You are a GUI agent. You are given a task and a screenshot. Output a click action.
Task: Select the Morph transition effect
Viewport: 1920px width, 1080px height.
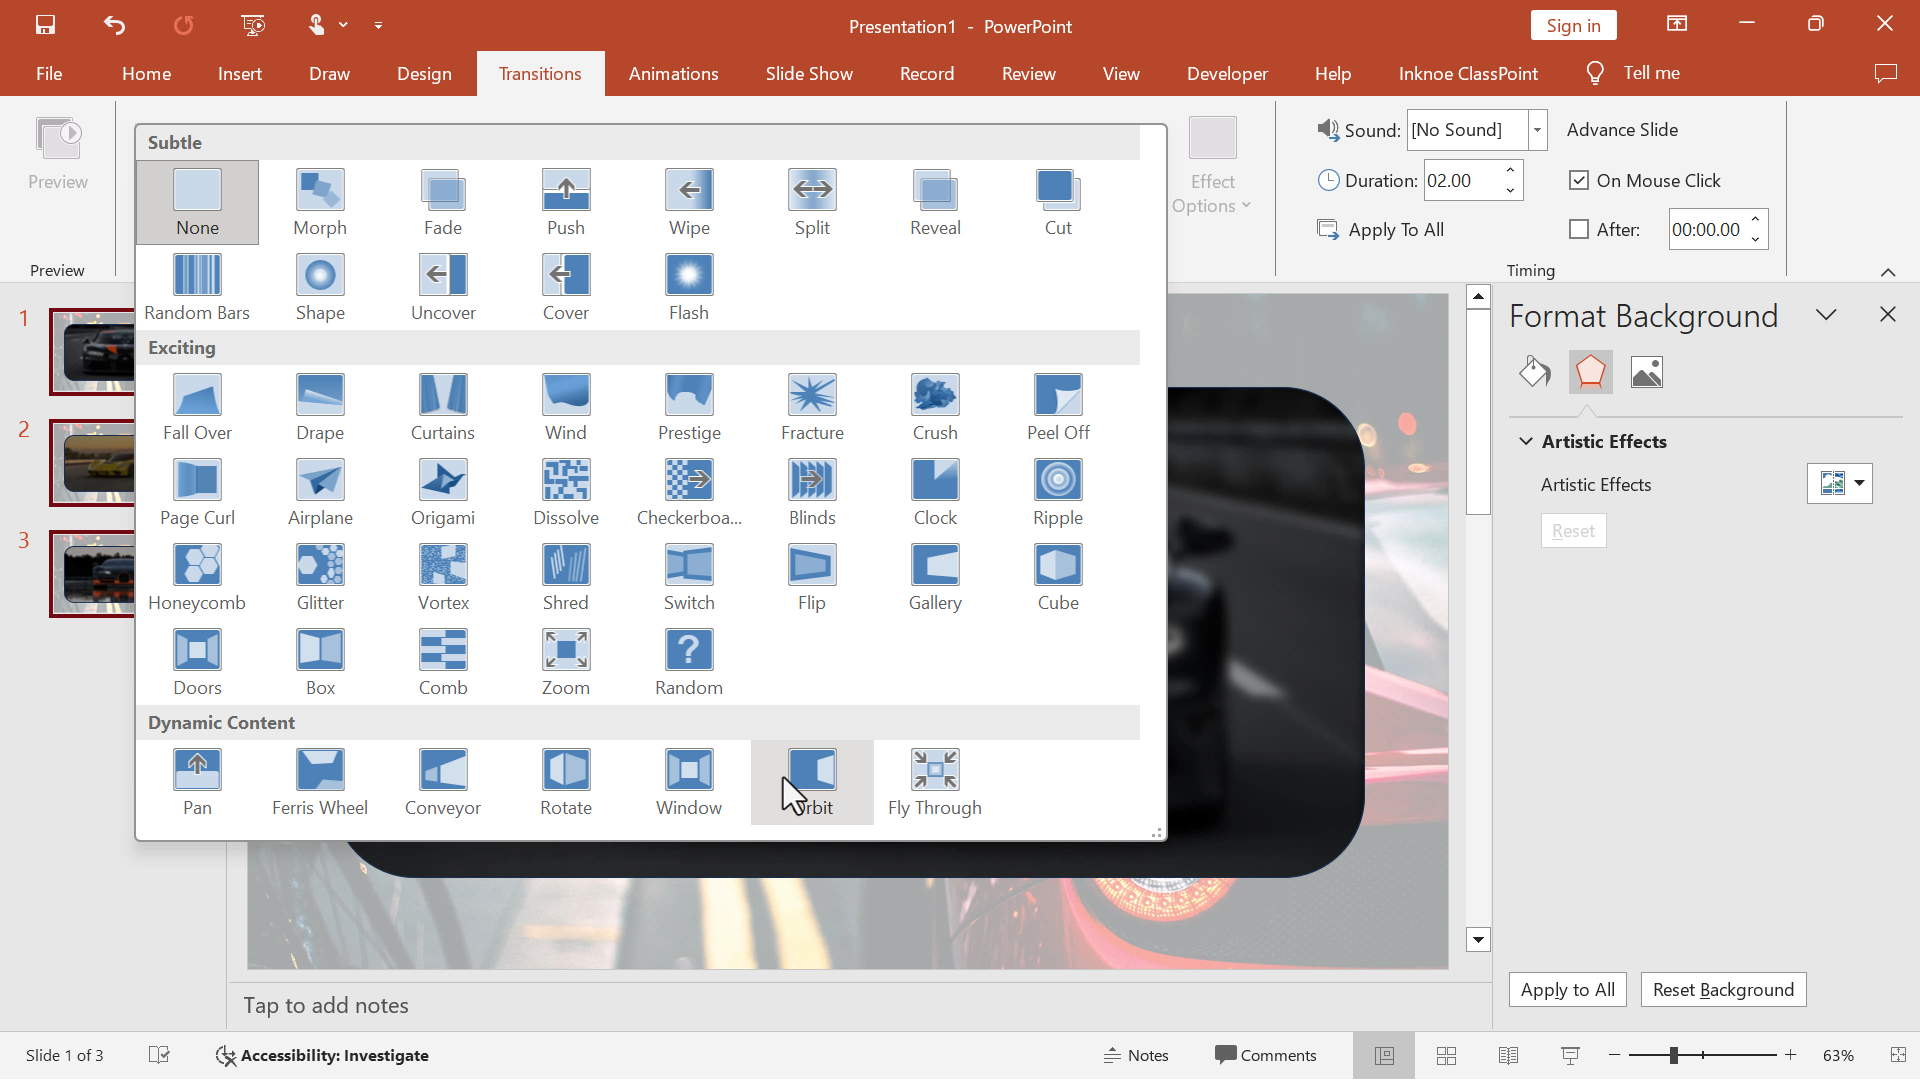(x=320, y=200)
